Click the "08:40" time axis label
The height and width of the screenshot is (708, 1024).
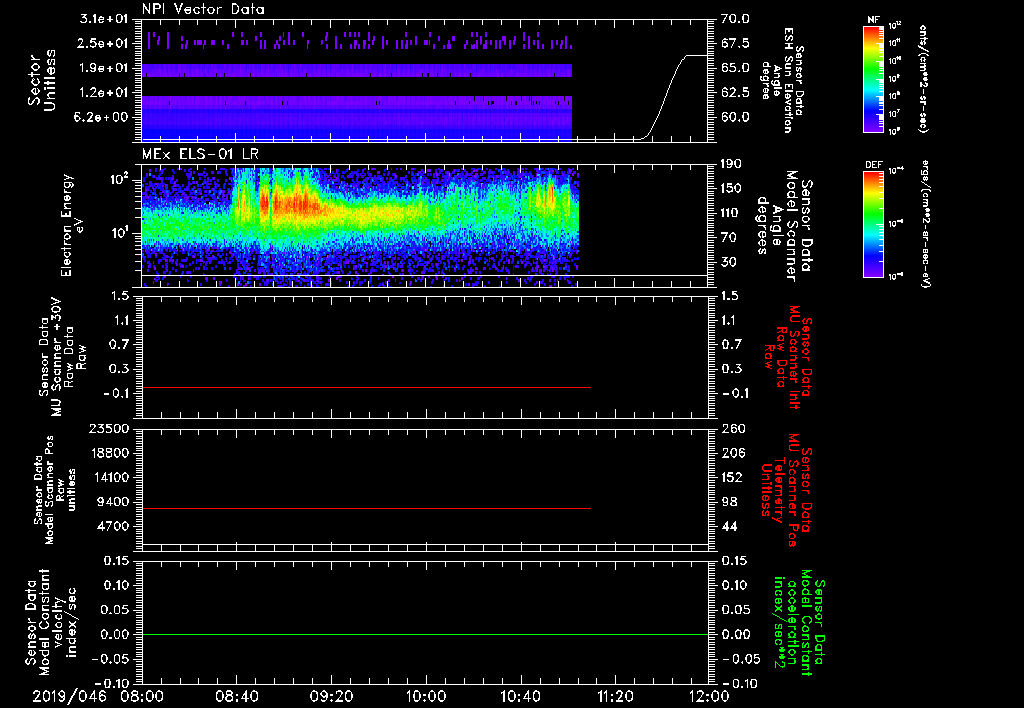[236, 697]
